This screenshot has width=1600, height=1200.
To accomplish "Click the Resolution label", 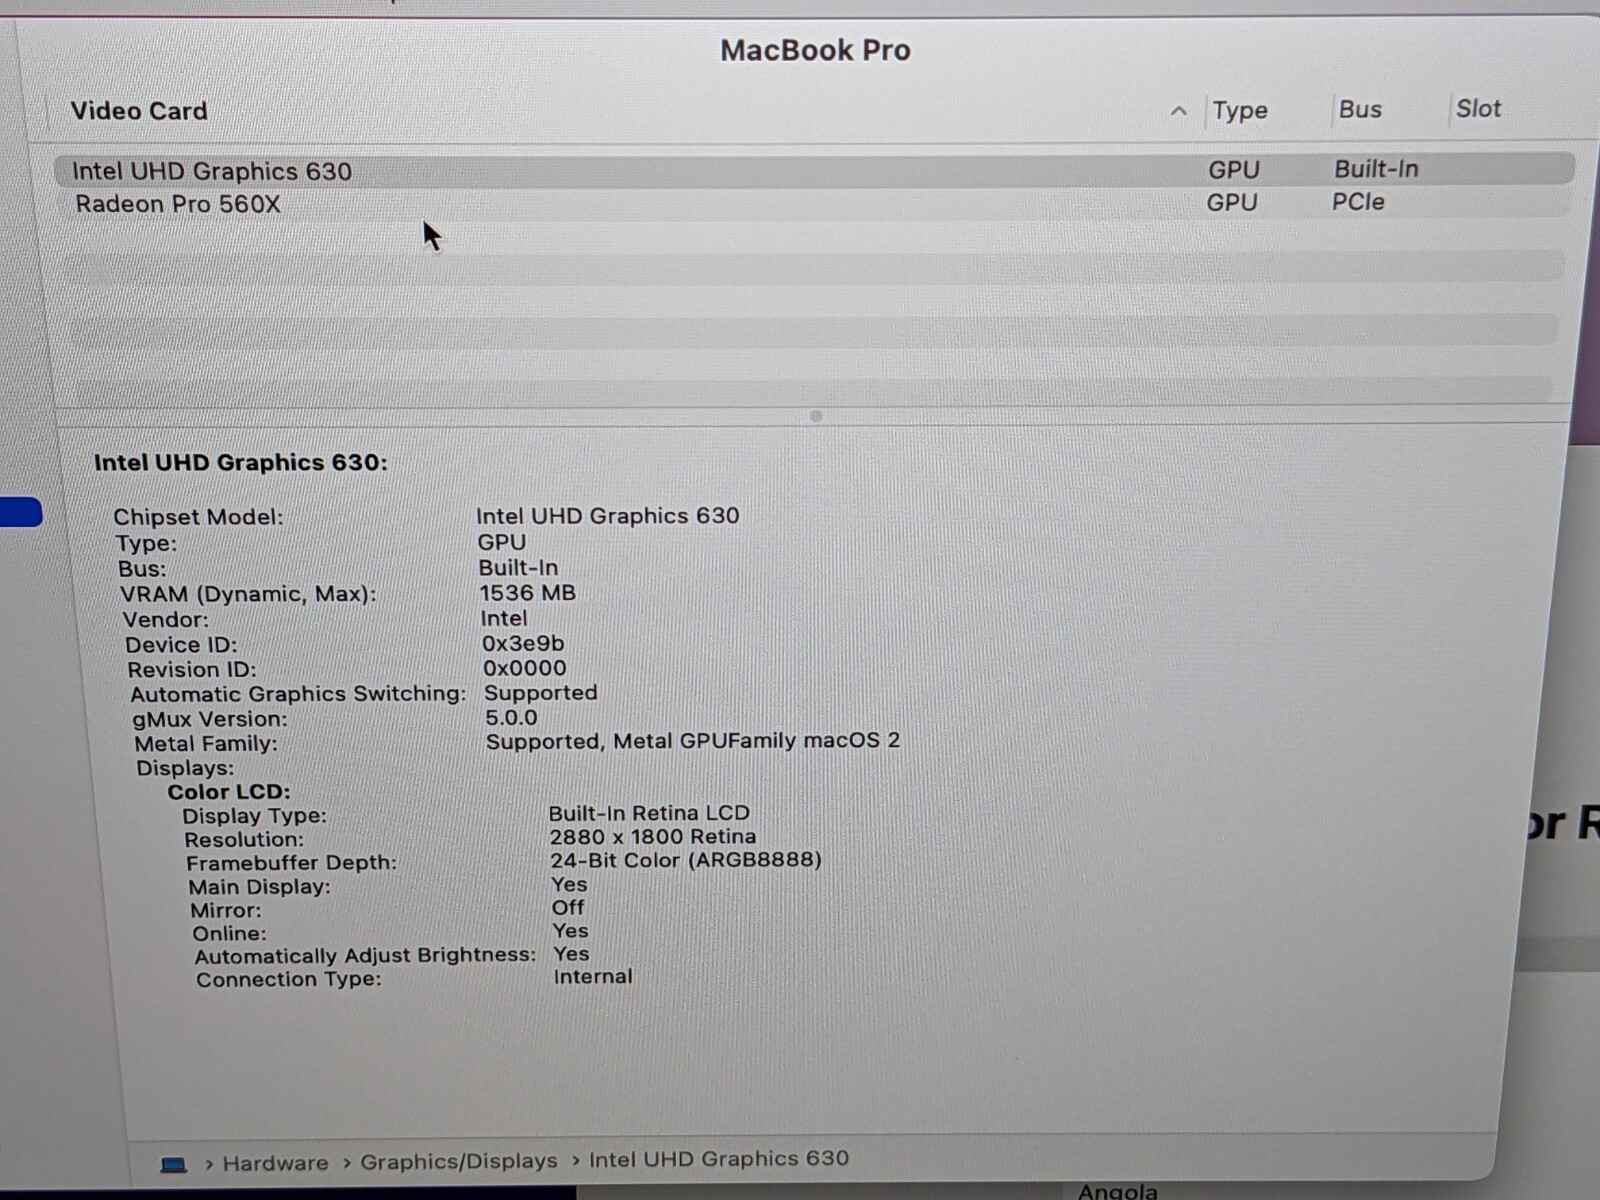I will [x=244, y=840].
